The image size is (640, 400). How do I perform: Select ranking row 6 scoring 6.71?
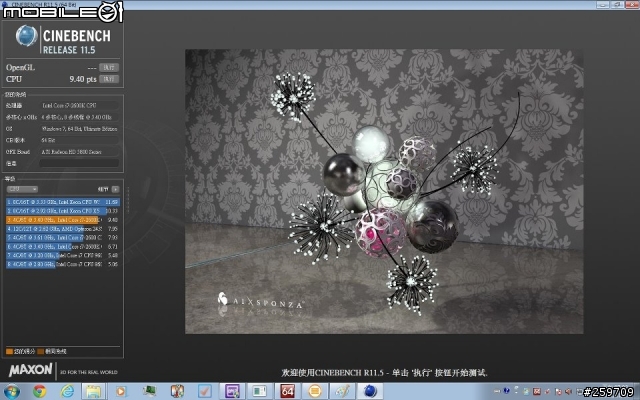(x=63, y=246)
